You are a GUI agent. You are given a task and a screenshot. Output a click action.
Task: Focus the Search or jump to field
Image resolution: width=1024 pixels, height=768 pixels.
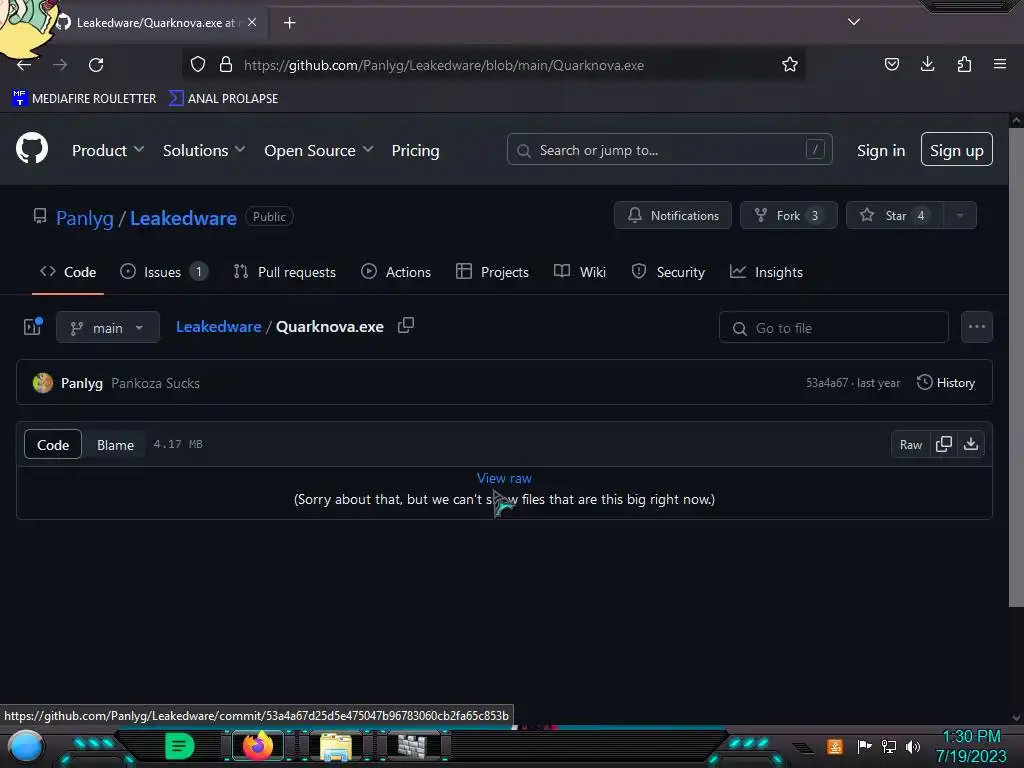[669, 150]
